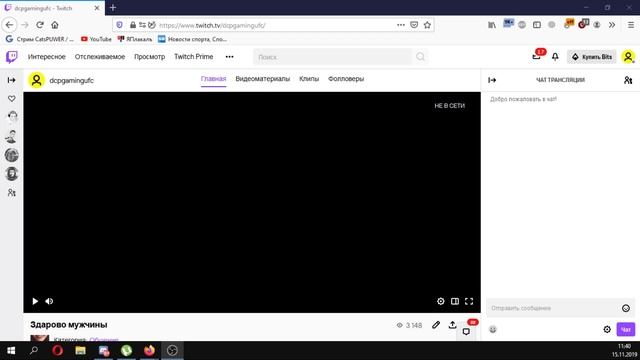This screenshot has height=360, width=640.
Task: Open the YouTube bookmark
Action: [x=96, y=39]
